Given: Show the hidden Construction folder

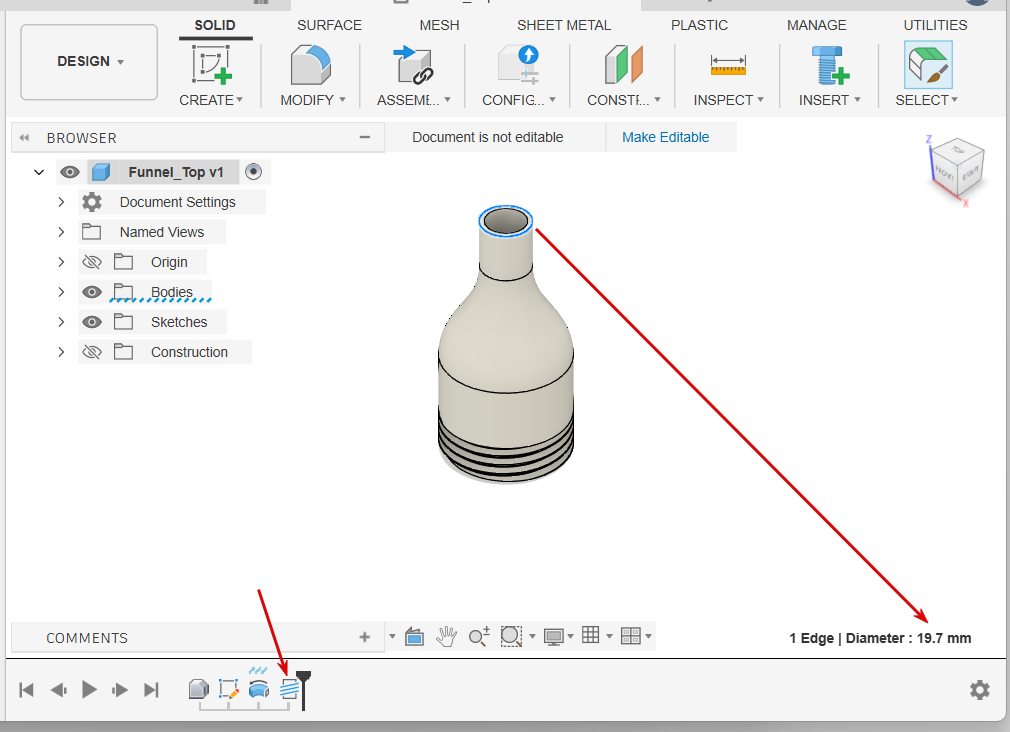Looking at the screenshot, I should [x=92, y=352].
